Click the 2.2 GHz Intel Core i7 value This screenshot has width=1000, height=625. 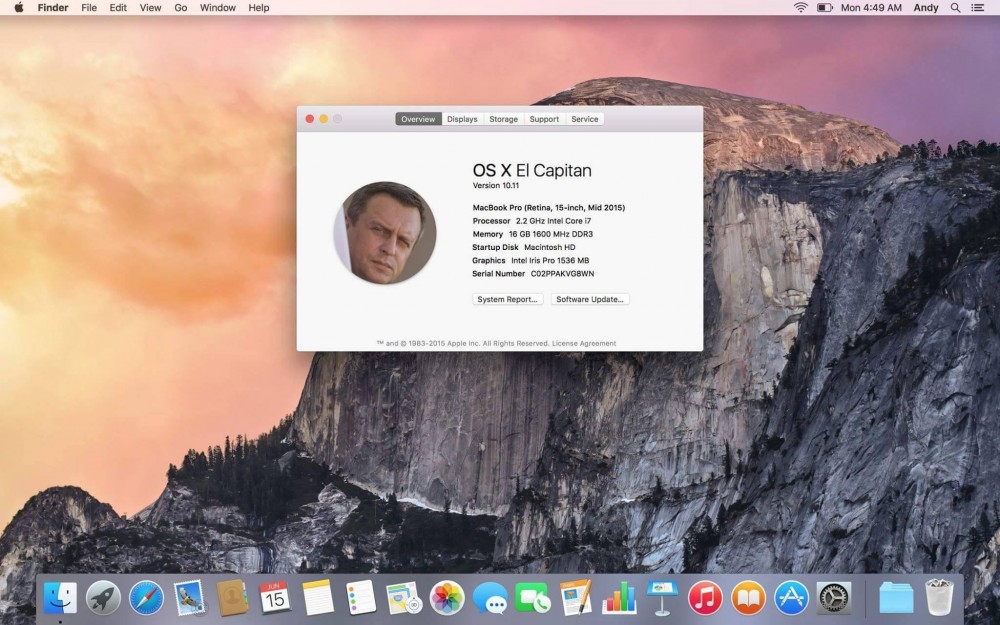pyautogui.click(x=554, y=221)
